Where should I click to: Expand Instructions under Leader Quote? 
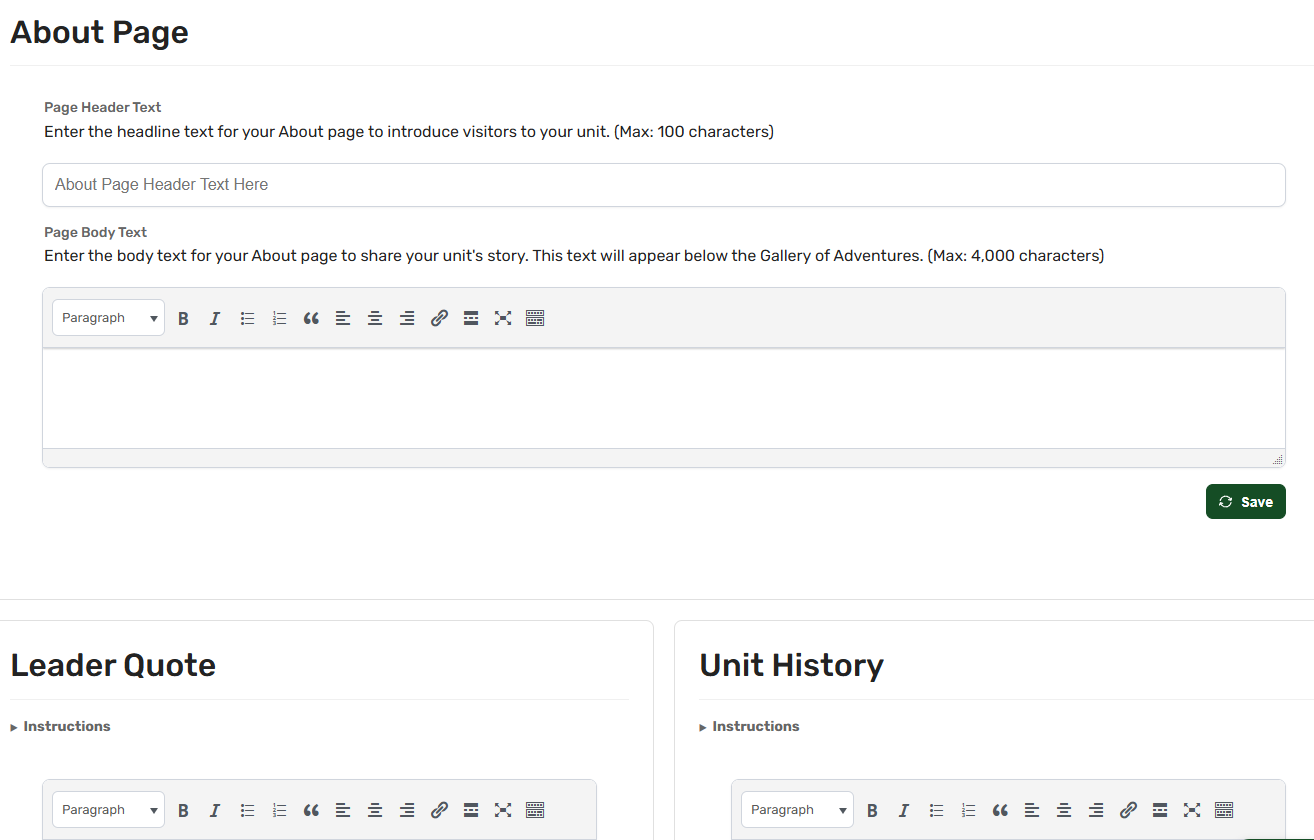click(x=60, y=726)
